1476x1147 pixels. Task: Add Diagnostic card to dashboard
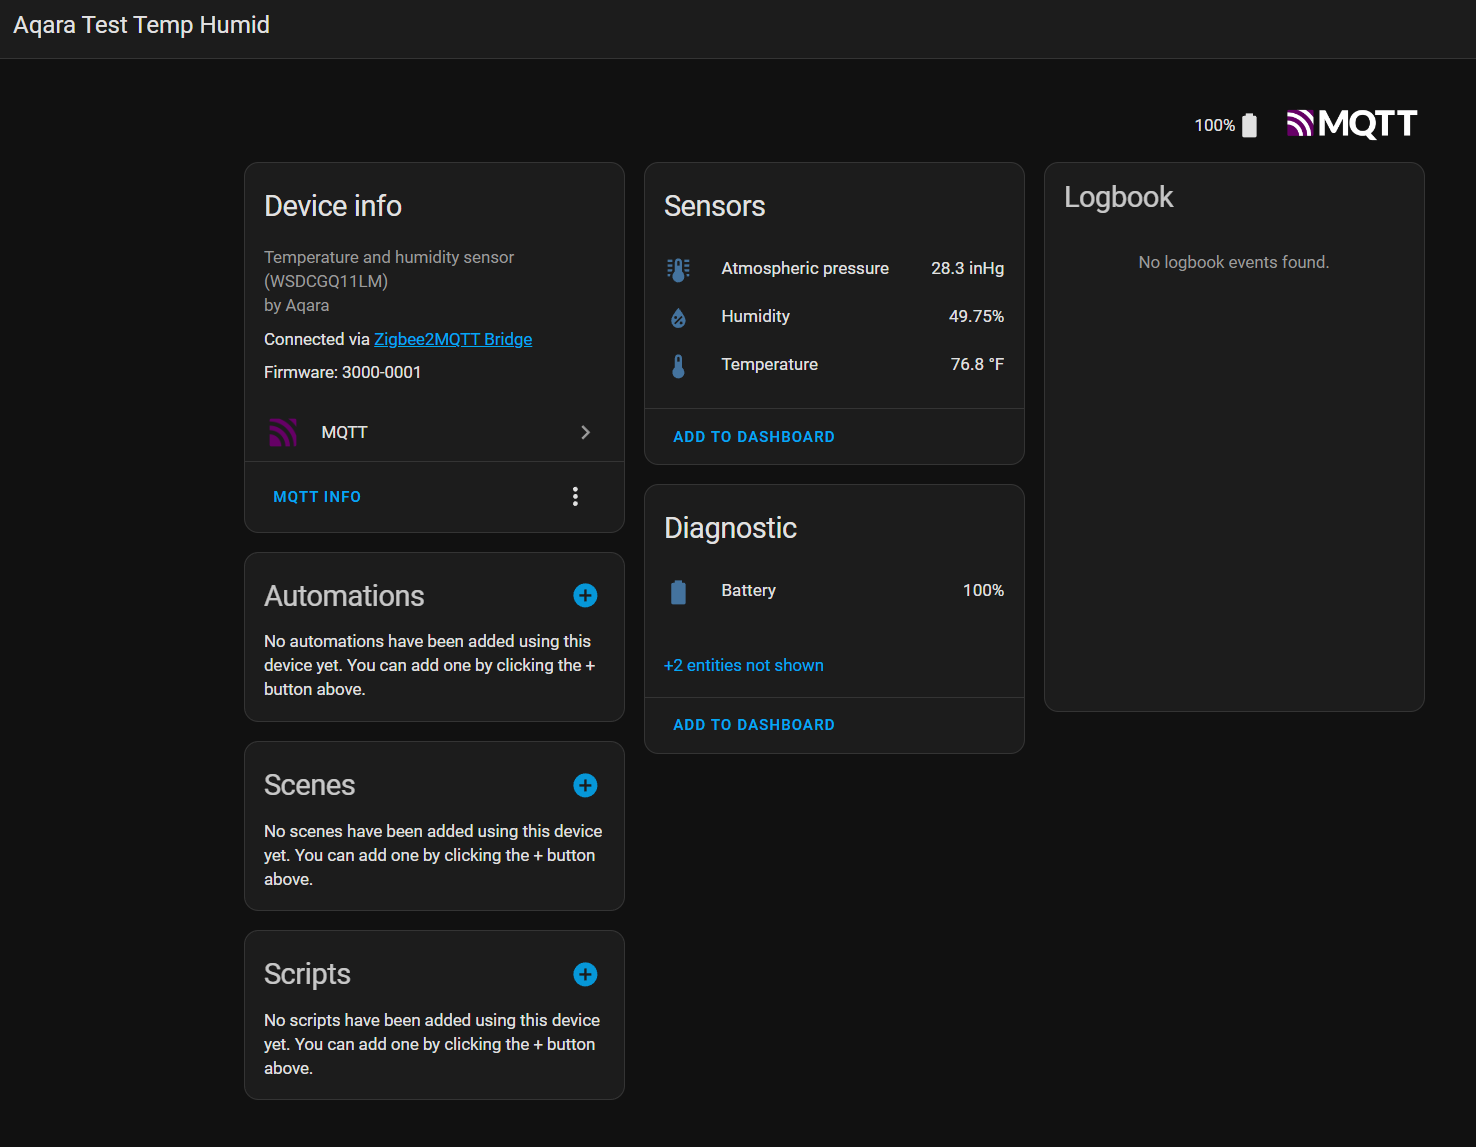[753, 725]
